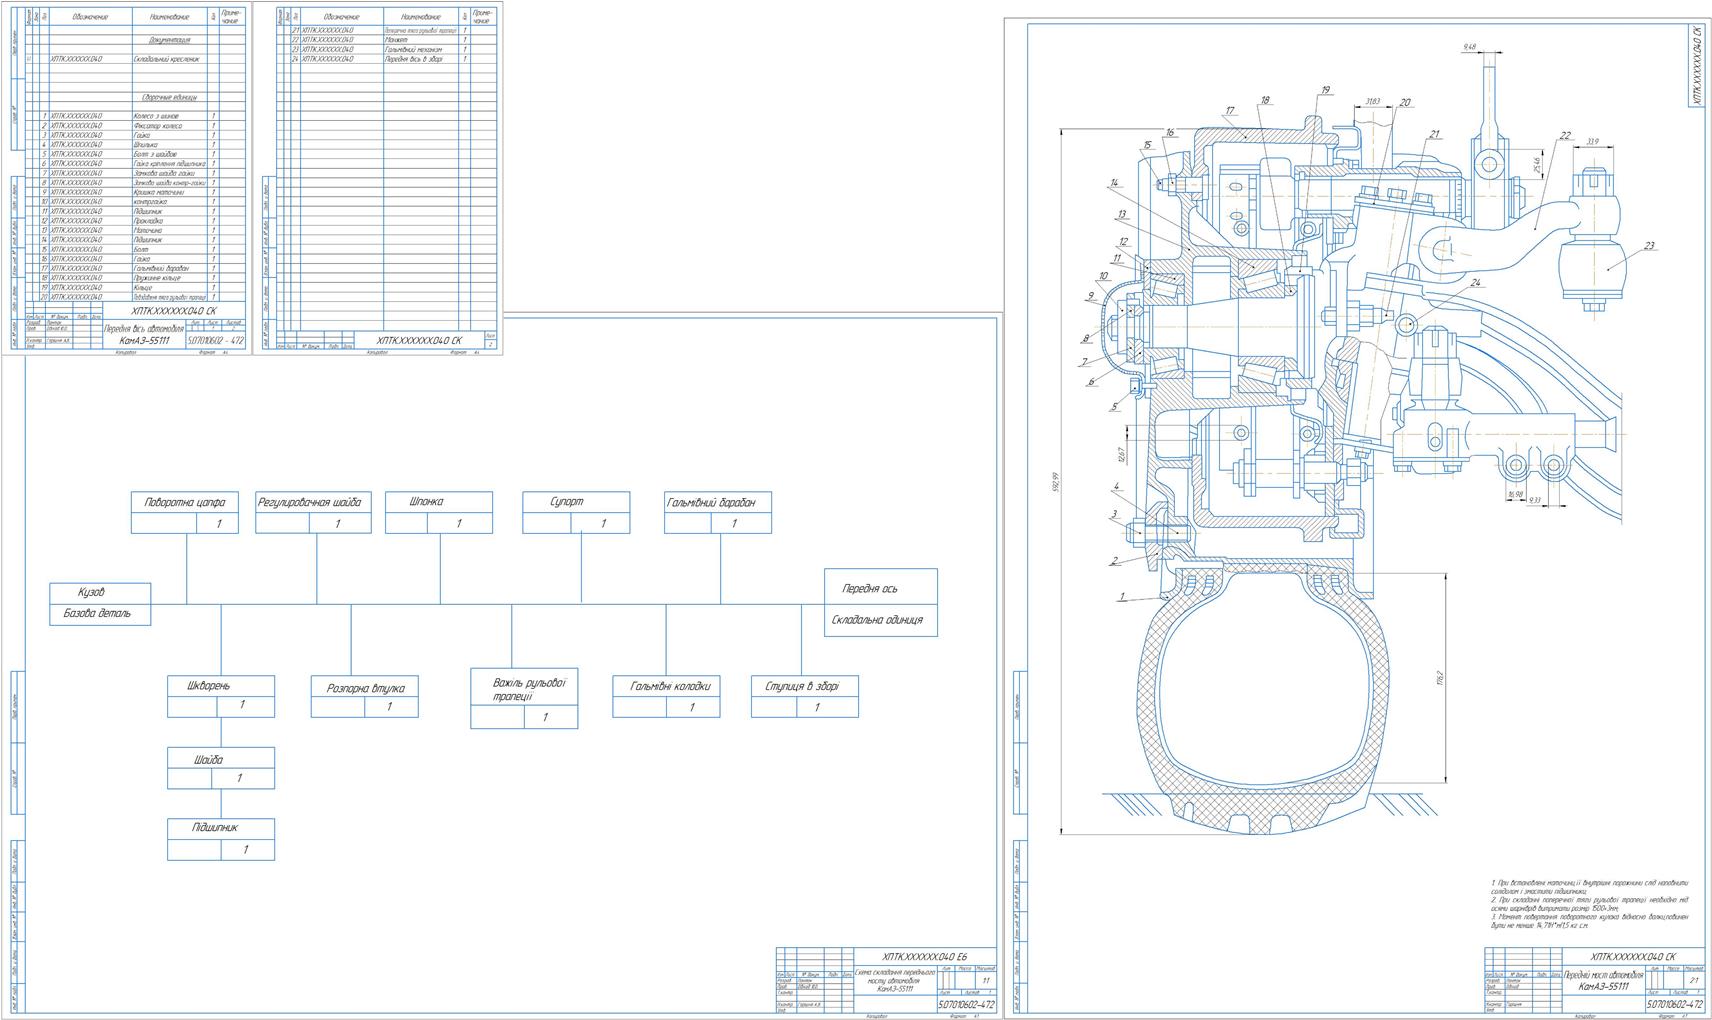Select spec row 18 'Пружинне кільце'
Image resolution: width=1712 pixels, height=1020 pixels.
135,278
